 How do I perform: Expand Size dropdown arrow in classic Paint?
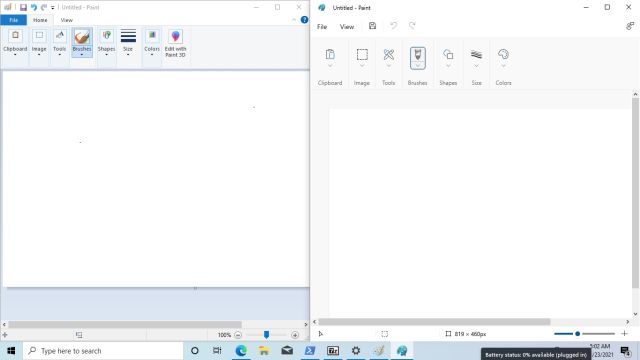[x=128, y=55]
